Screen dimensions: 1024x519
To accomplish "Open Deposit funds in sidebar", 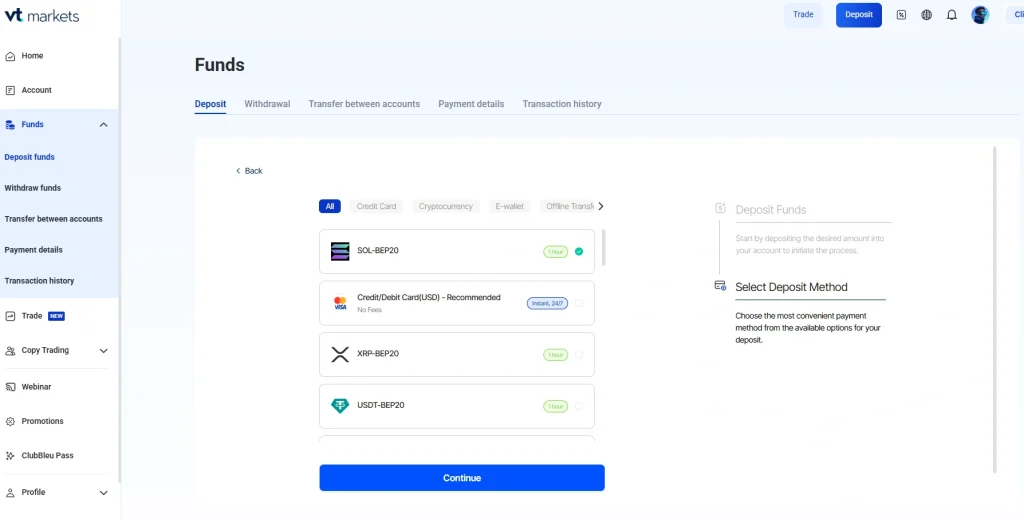I will [x=29, y=157].
